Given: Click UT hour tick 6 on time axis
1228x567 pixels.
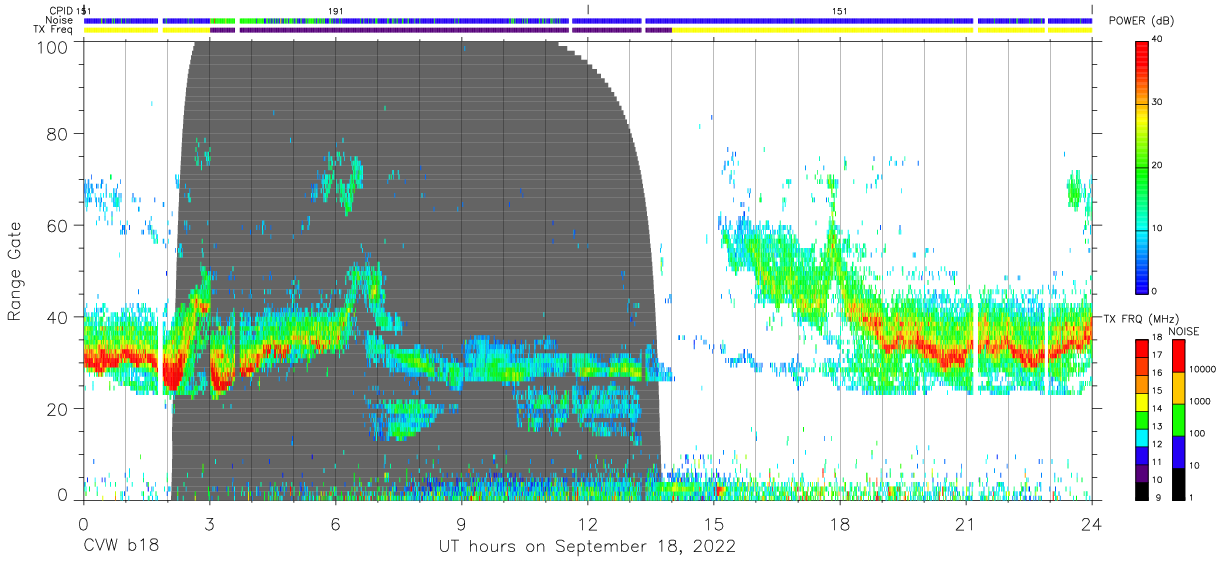Looking at the screenshot, I should pyautogui.click(x=335, y=522).
